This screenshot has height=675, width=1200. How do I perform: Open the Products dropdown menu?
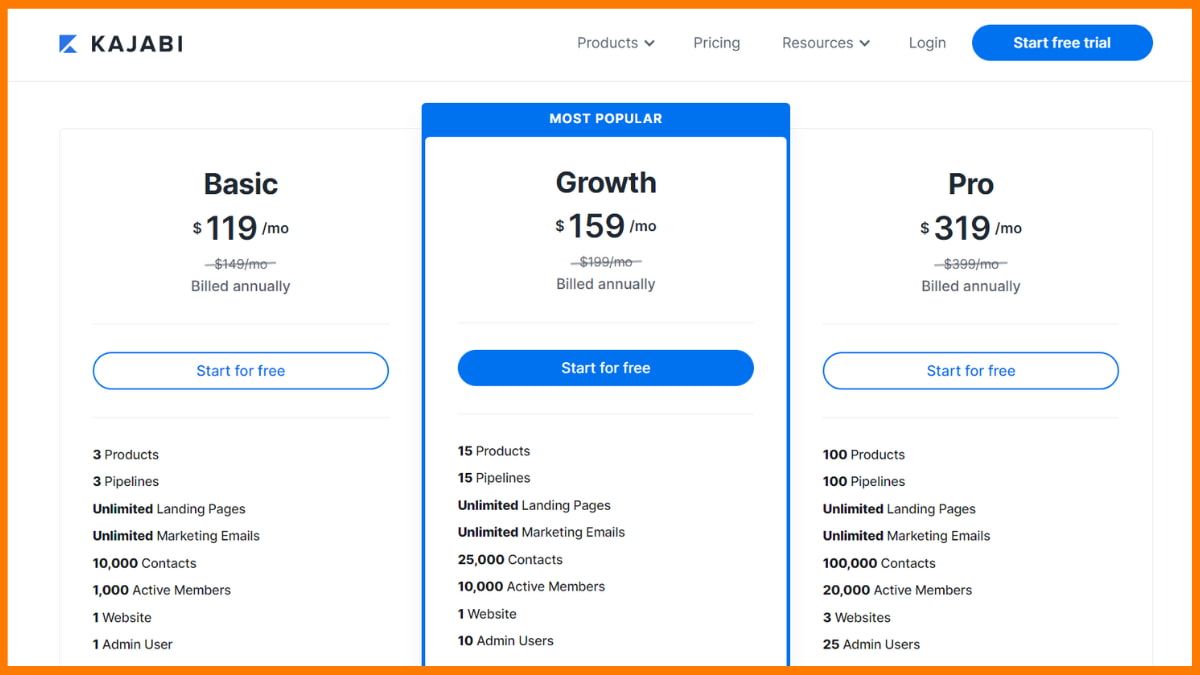[x=616, y=43]
